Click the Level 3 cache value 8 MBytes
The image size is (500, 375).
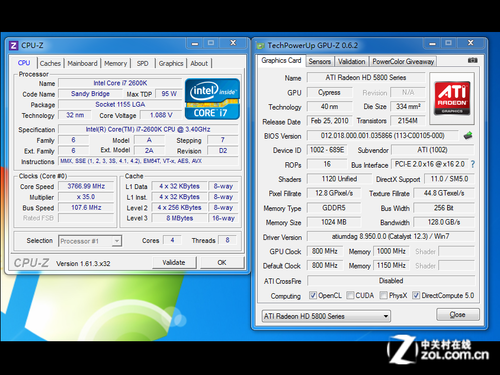180,218
